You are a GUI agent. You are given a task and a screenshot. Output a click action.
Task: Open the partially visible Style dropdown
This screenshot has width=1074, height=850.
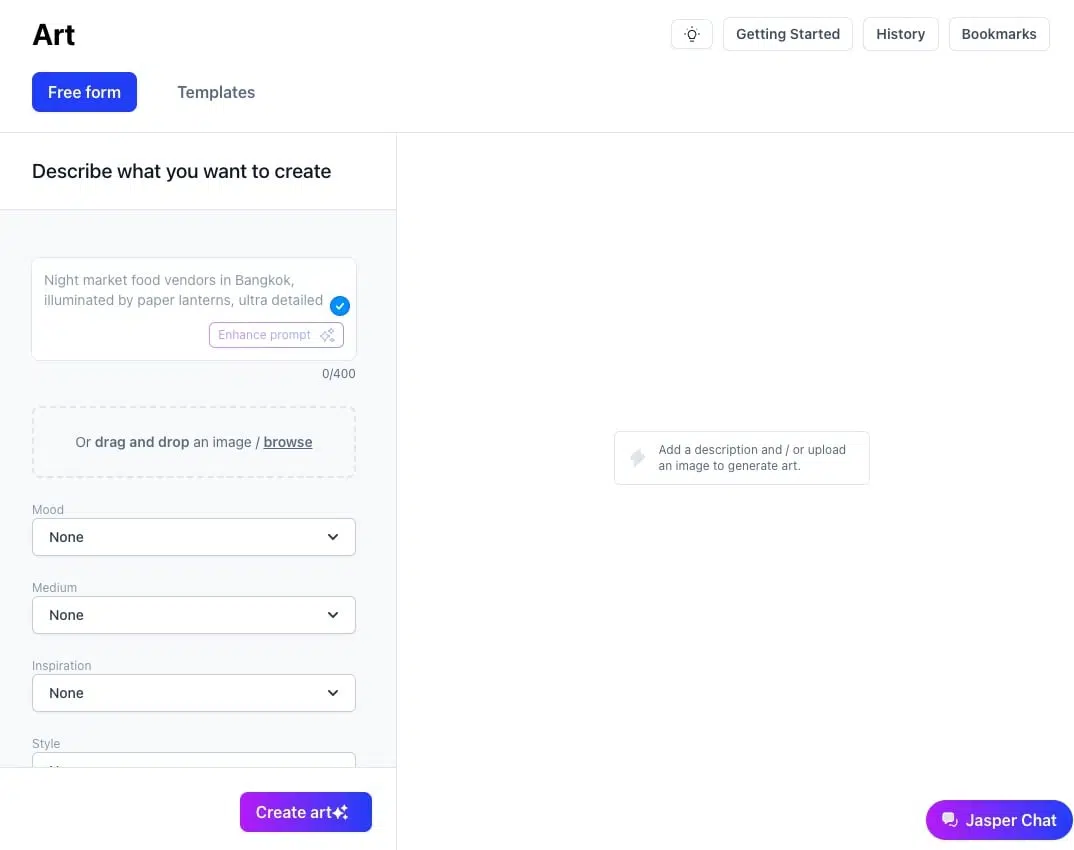pos(194,760)
